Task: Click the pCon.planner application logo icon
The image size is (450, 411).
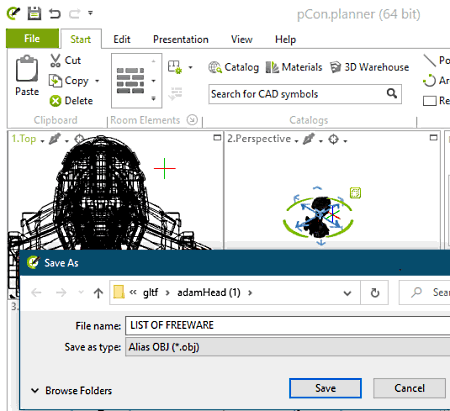Action: (x=14, y=13)
